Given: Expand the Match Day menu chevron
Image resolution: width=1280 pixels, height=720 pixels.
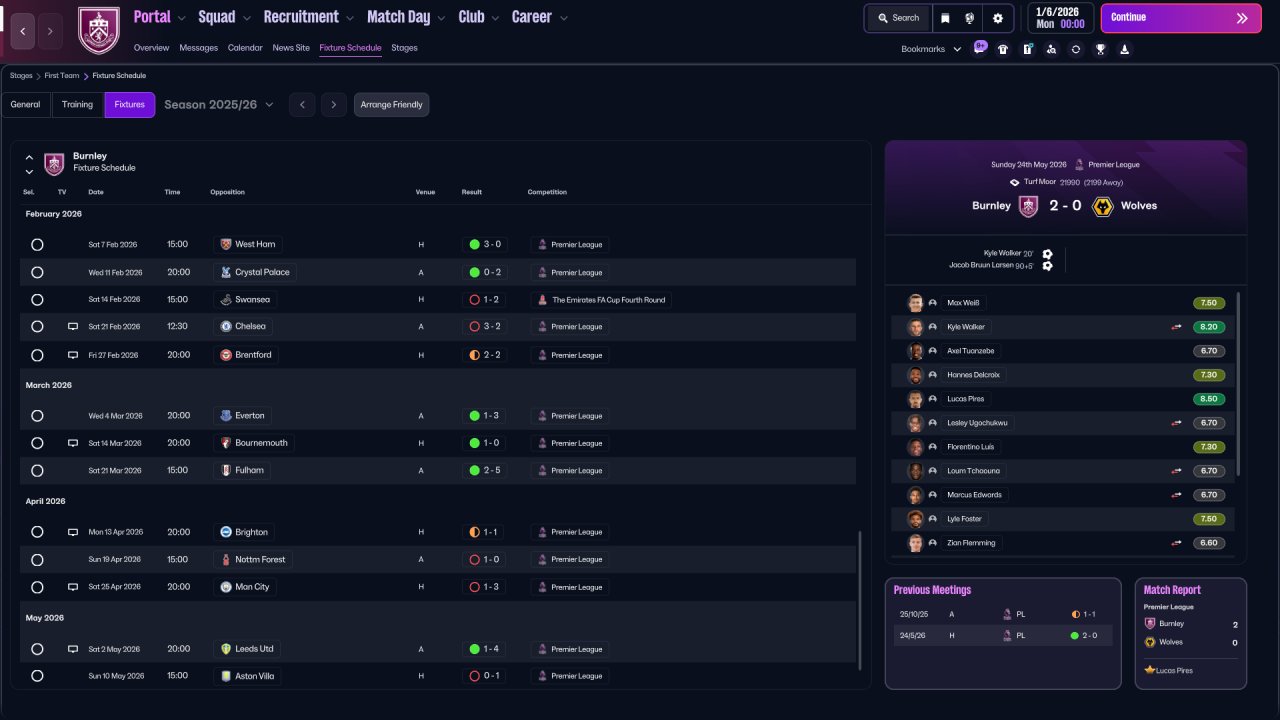Looking at the screenshot, I should tap(440, 18).
